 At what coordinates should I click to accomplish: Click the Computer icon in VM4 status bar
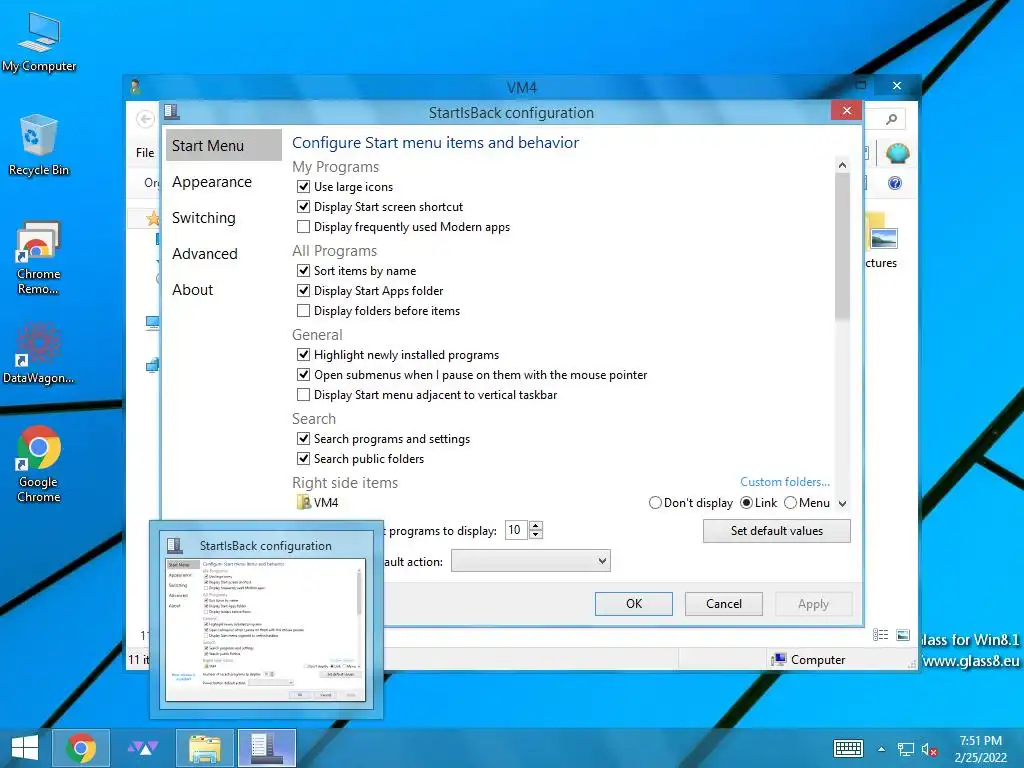pos(778,660)
